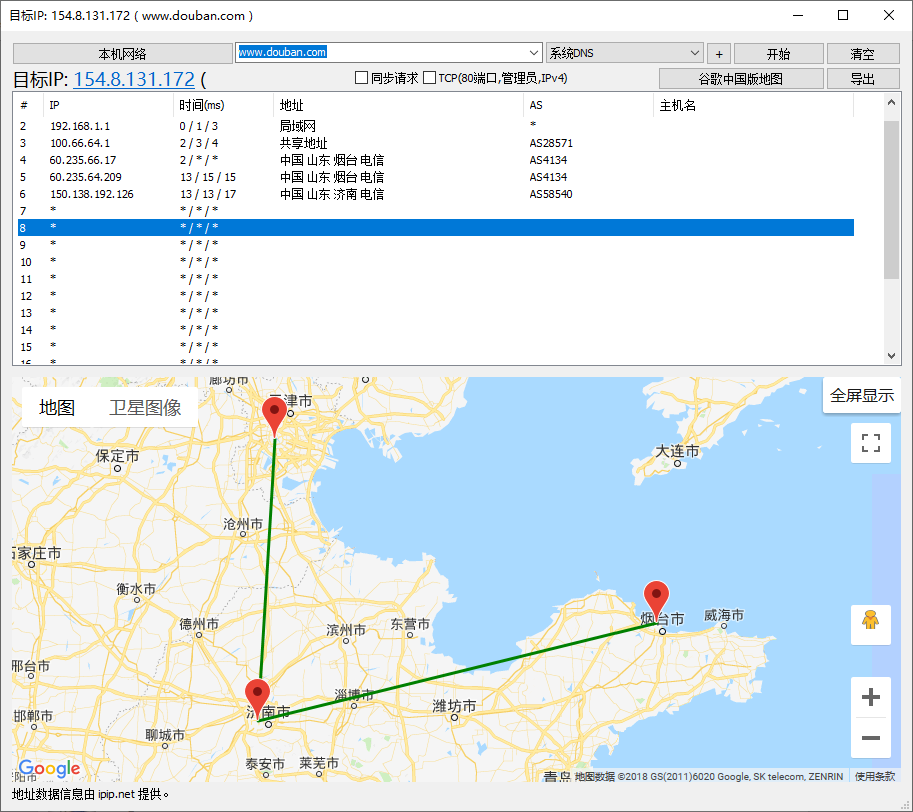Click 威海市 label on the map
Screen dimensions: 913x812
(x=724, y=615)
